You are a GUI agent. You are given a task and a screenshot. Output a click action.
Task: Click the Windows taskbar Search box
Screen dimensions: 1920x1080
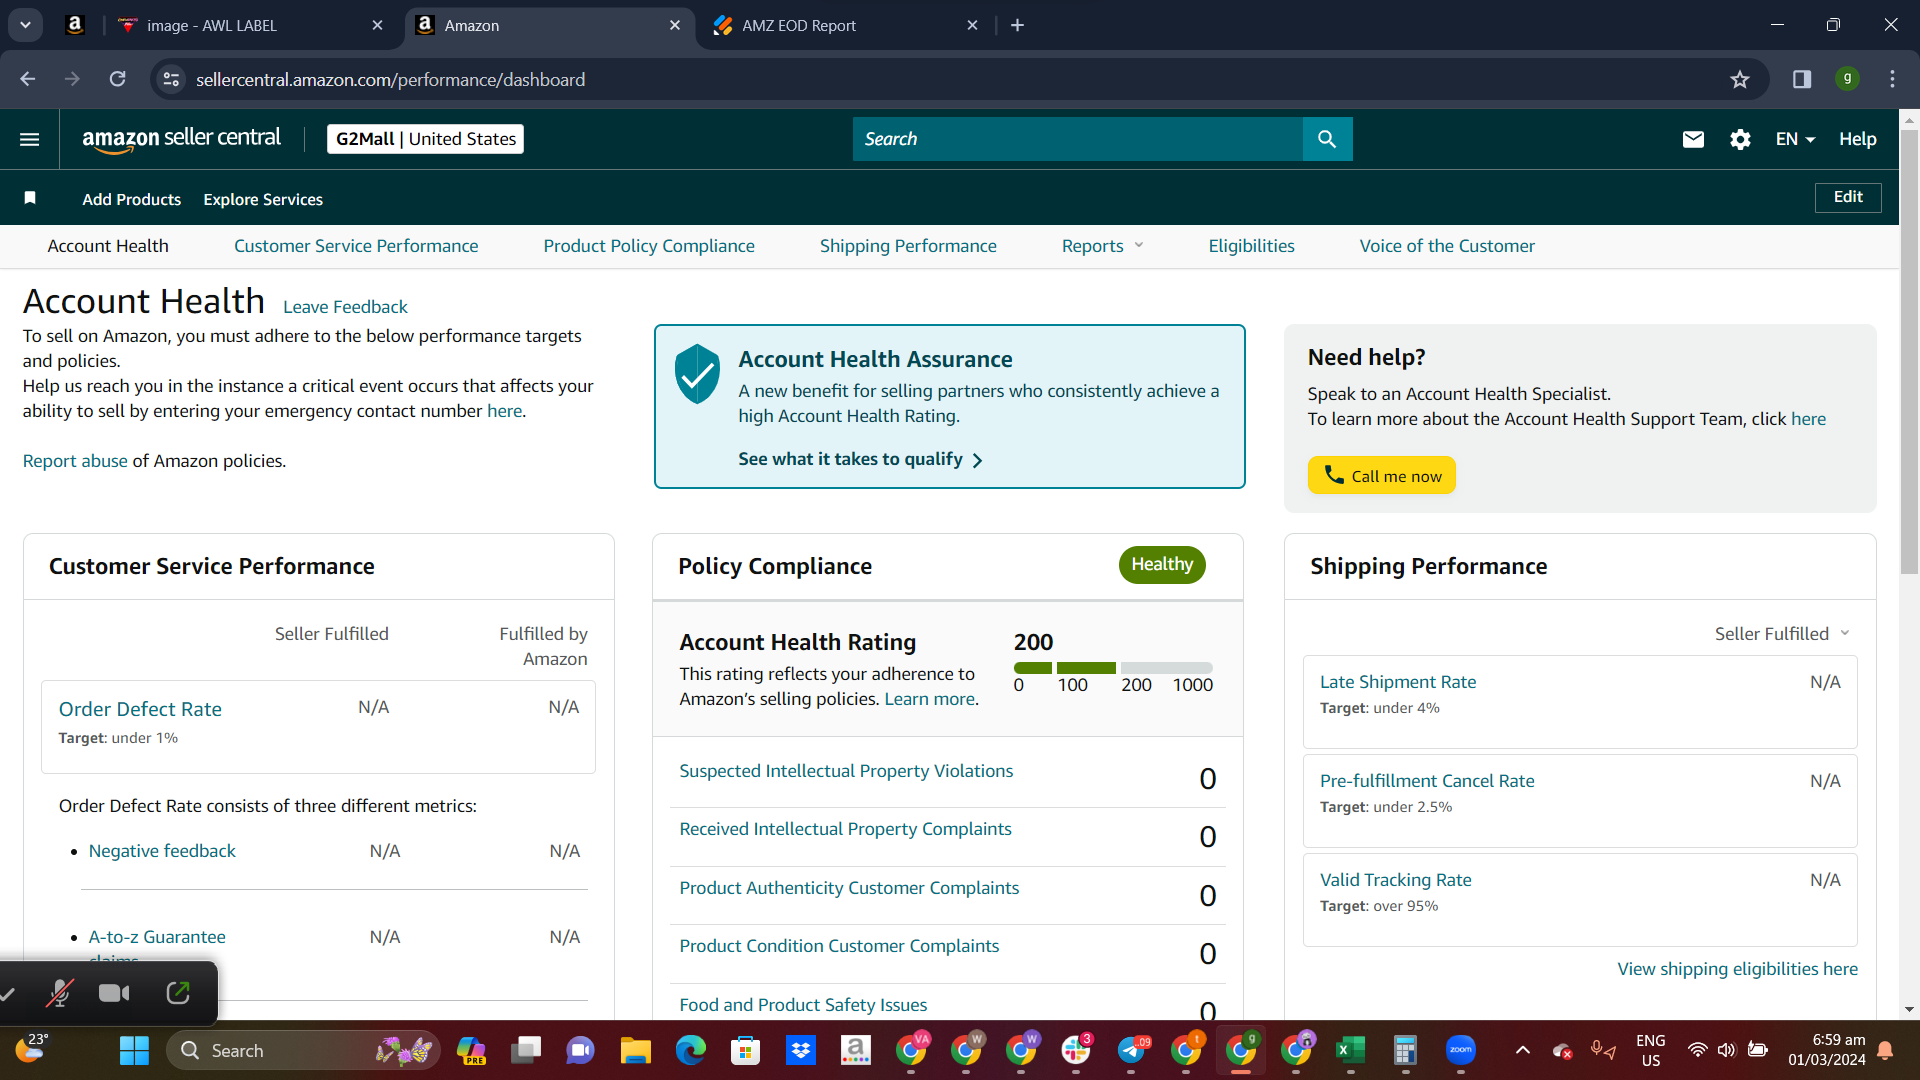(x=303, y=1051)
